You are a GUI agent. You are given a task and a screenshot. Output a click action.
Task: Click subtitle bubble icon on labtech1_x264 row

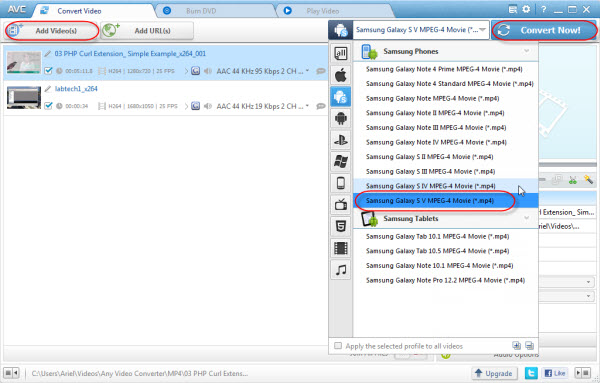[321, 106]
